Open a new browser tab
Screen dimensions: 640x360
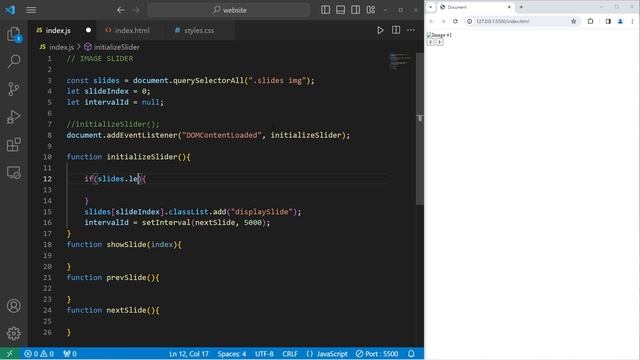(521, 7)
